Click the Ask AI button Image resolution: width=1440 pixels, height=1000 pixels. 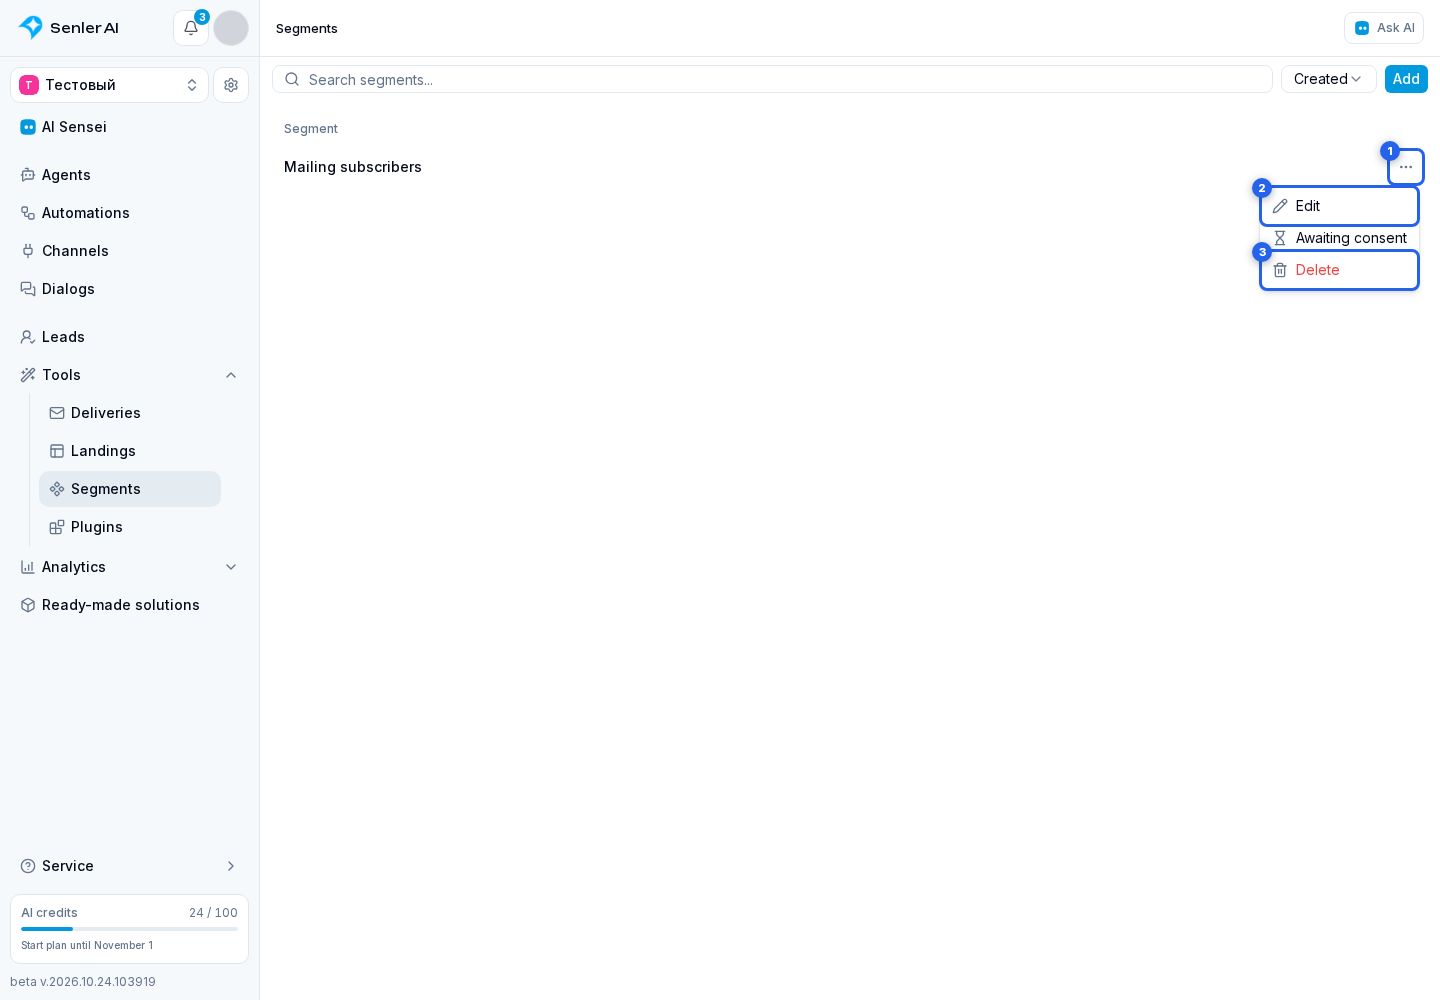(x=1384, y=28)
